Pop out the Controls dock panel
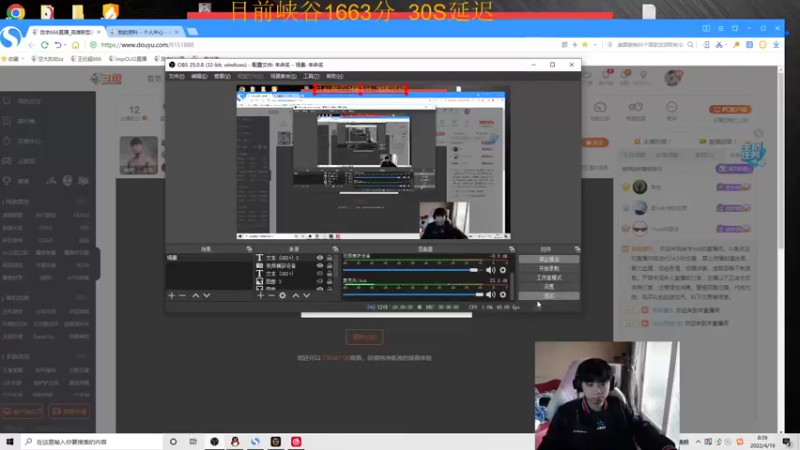Image resolution: width=800 pixels, height=450 pixels. point(577,249)
